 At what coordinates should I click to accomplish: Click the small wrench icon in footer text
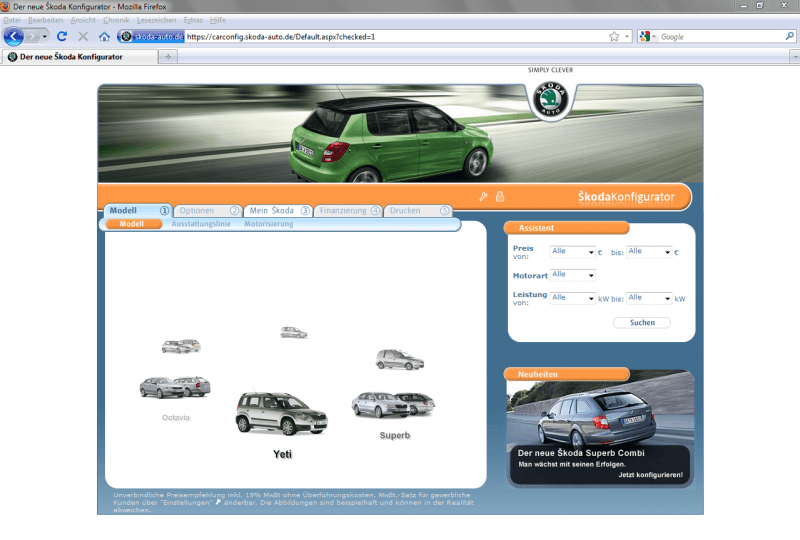(x=218, y=502)
